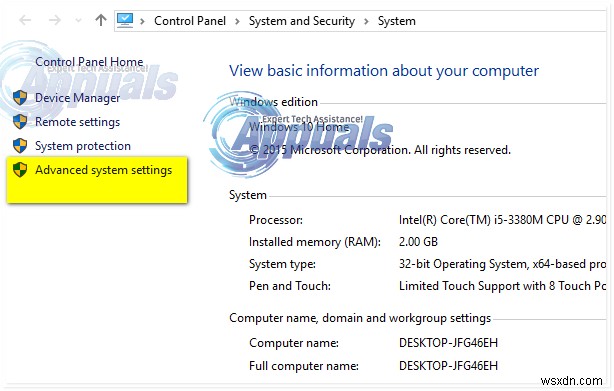Click the 2.00 GB installed memory value
This screenshot has height=391, width=614.
[418, 242]
